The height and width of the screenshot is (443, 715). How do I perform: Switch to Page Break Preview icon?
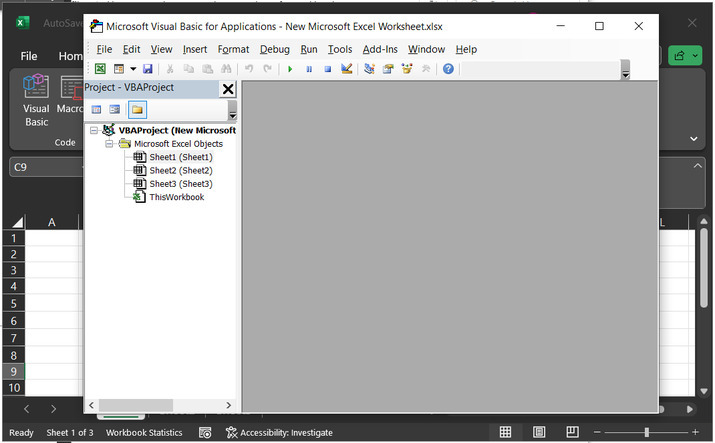pos(572,432)
